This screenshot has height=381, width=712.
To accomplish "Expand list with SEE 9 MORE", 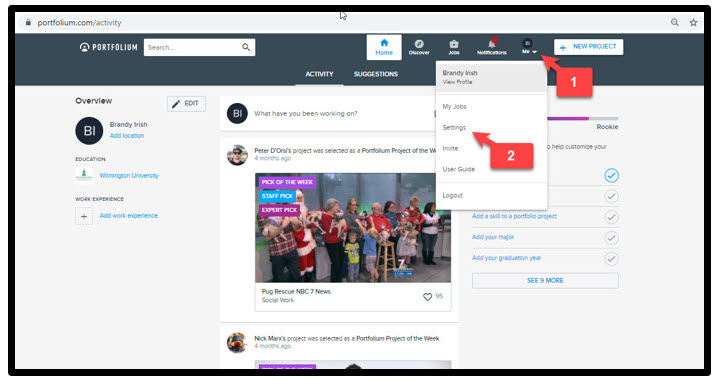I will click(x=545, y=281).
